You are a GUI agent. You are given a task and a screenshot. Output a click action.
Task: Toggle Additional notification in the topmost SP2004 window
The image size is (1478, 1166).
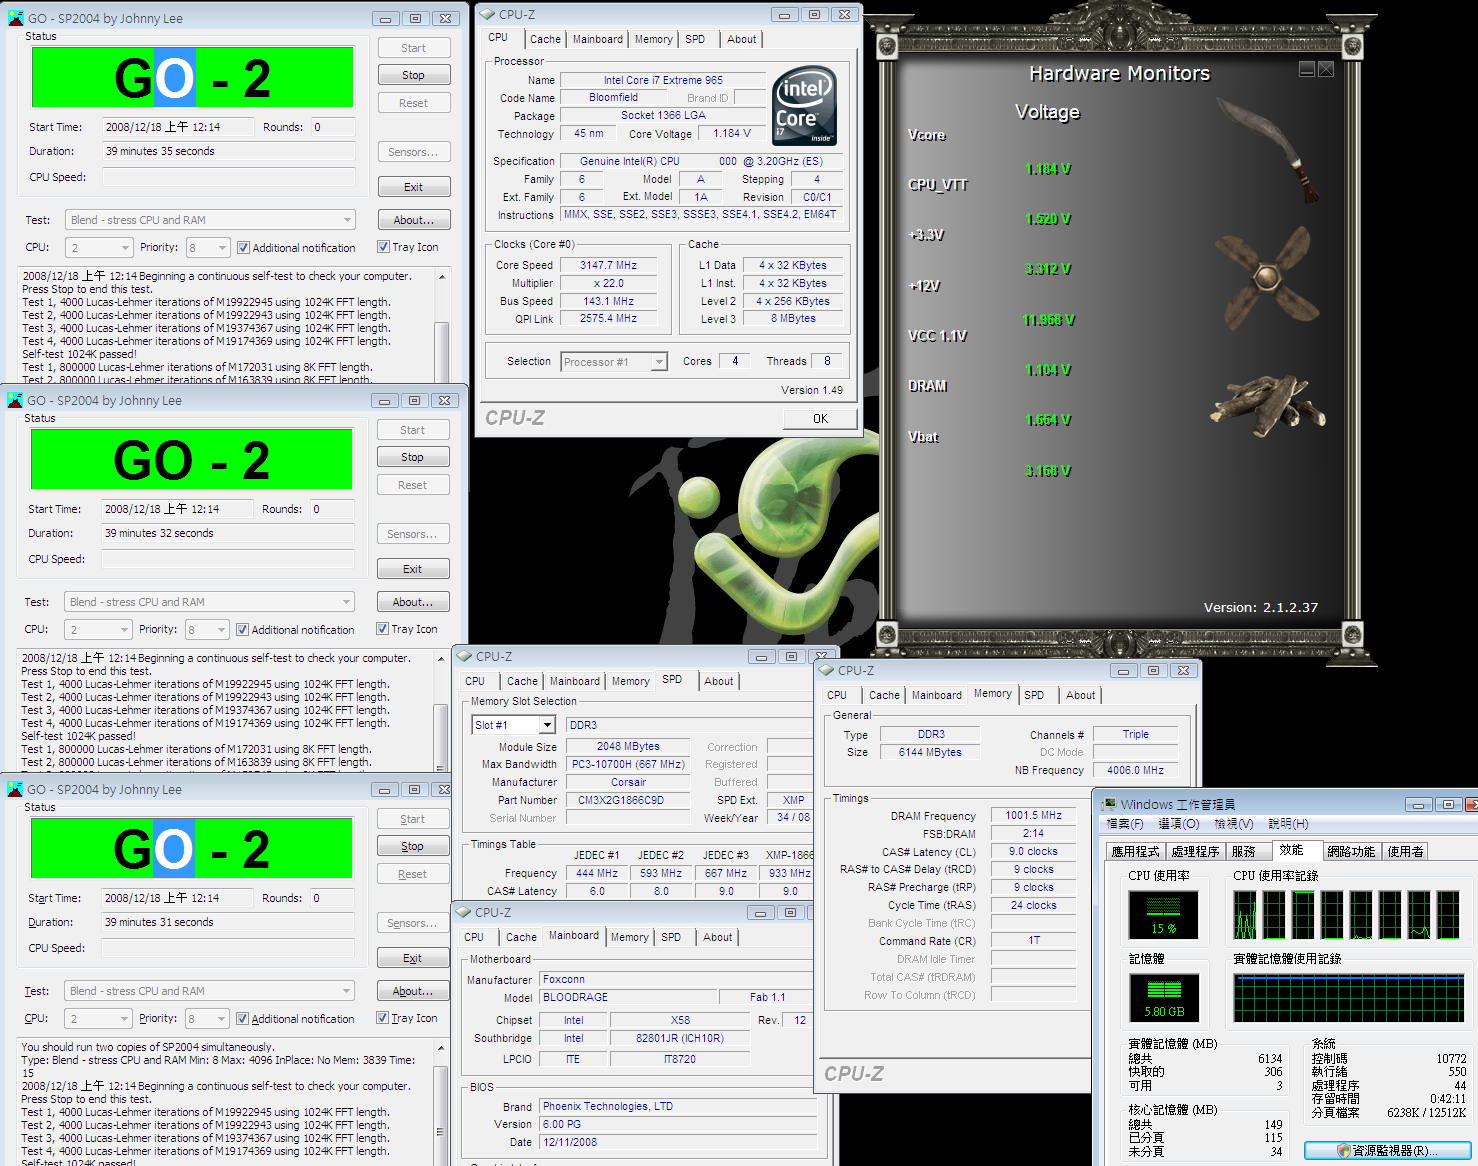click(x=243, y=248)
